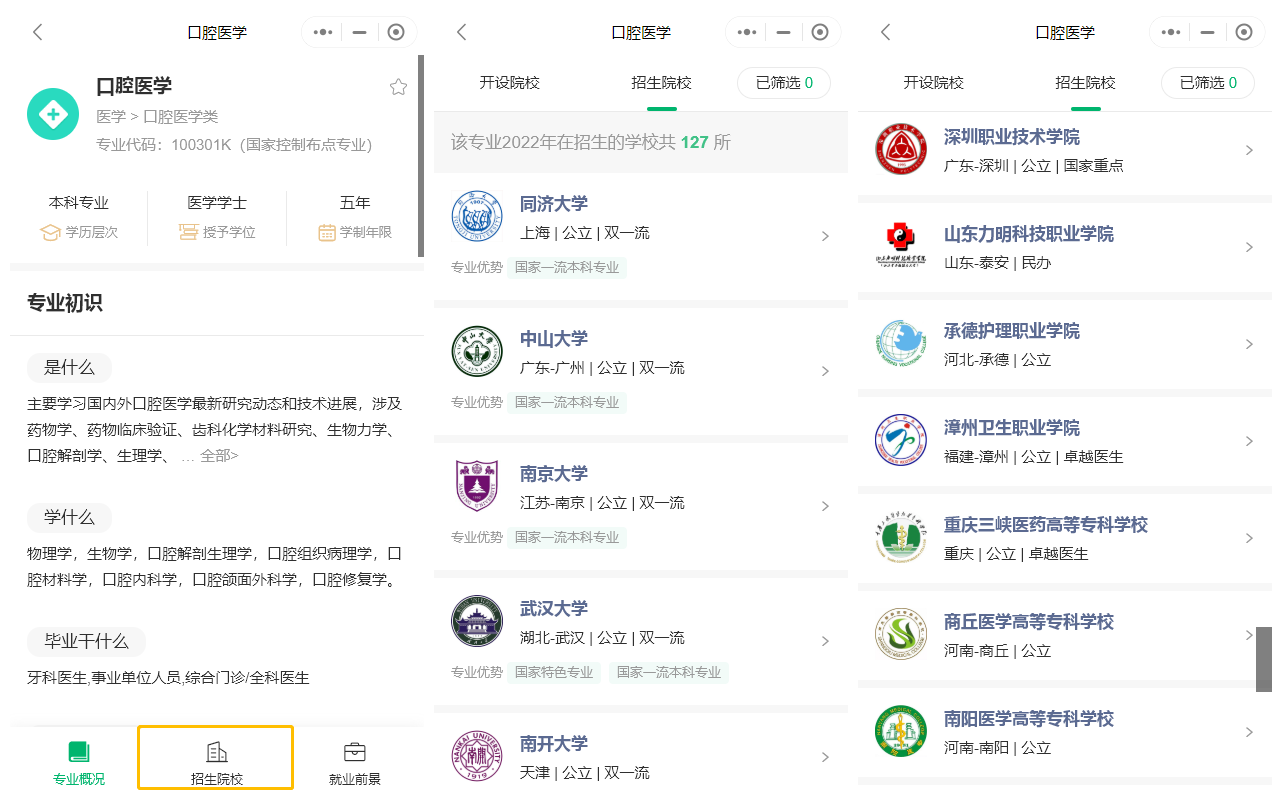Click 学历层次 graduation cap icon
The height and width of the screenshot is (800, 1282).
50,233
